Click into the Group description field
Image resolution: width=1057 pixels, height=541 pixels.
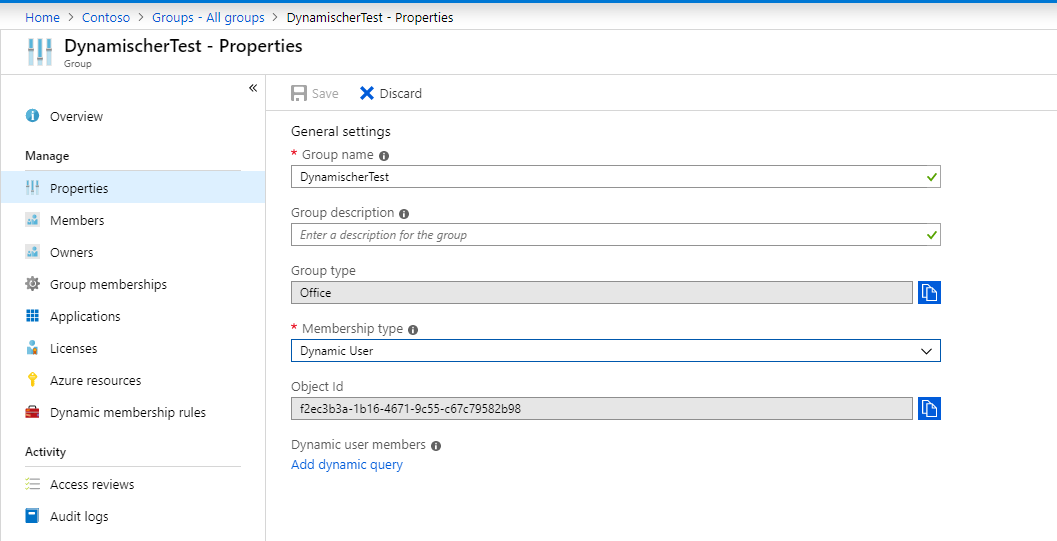click(x=615, y=234)
